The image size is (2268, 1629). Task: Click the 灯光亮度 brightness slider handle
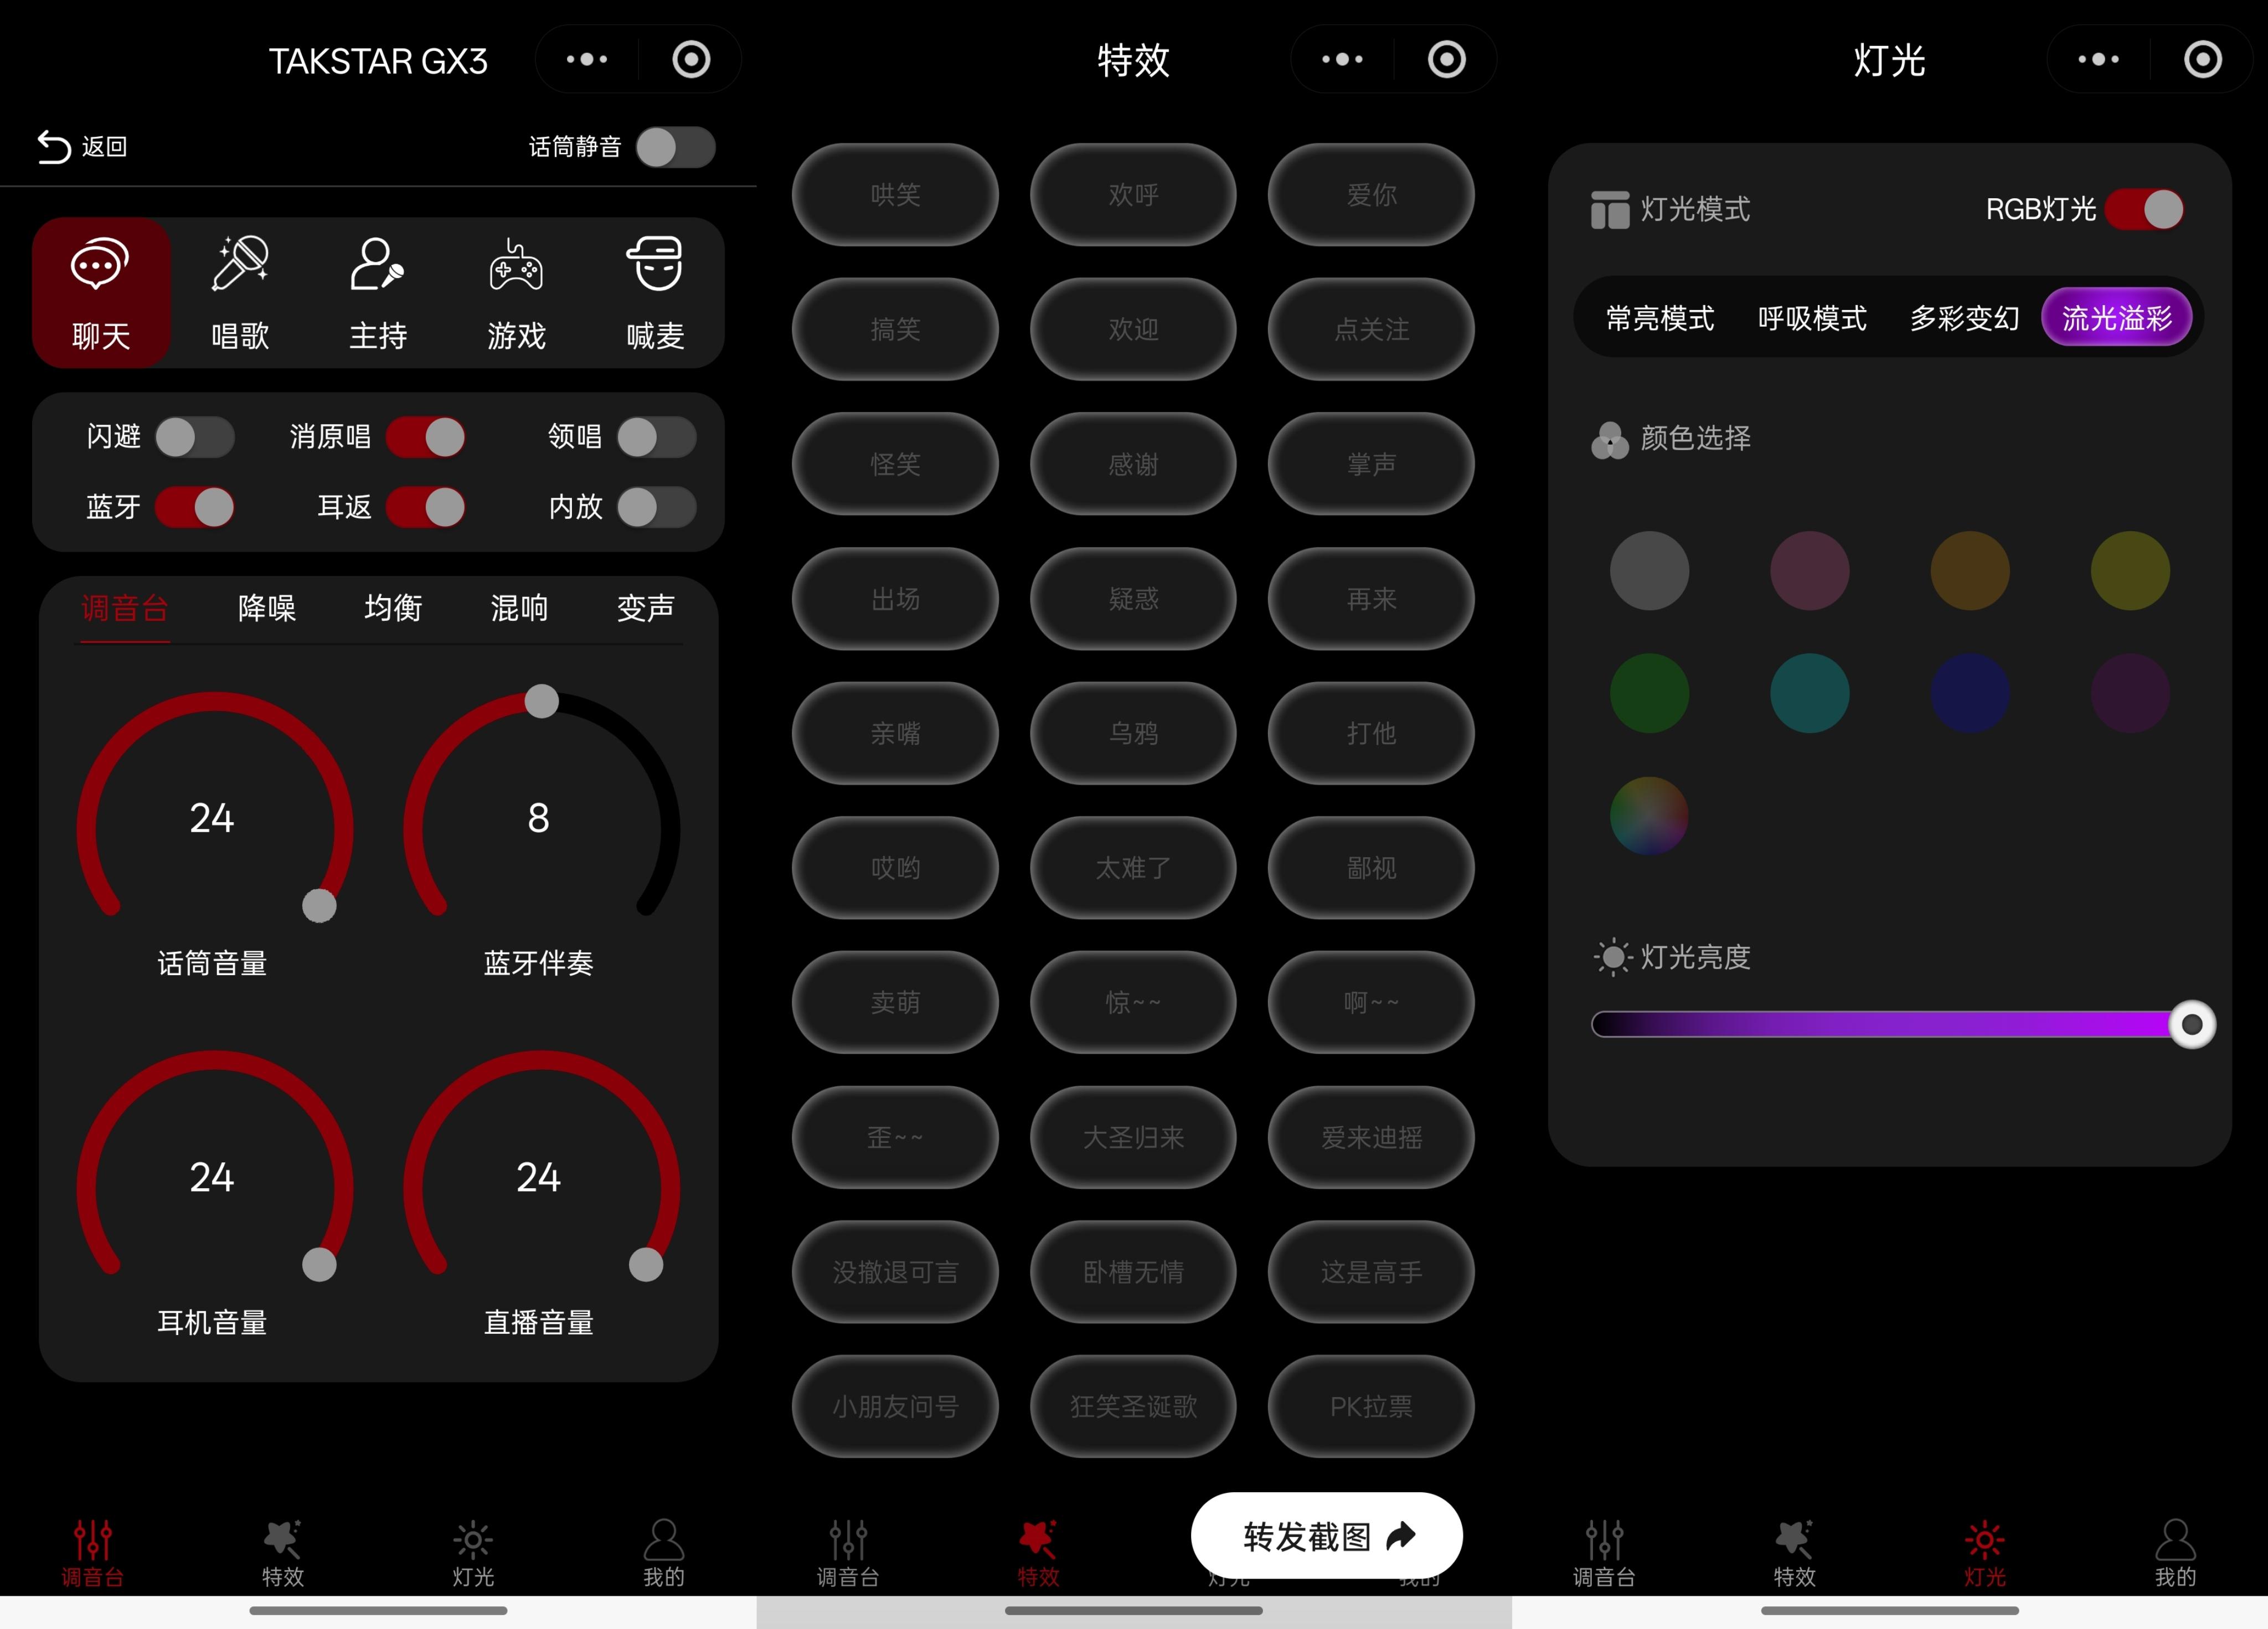(2191, 1024)
